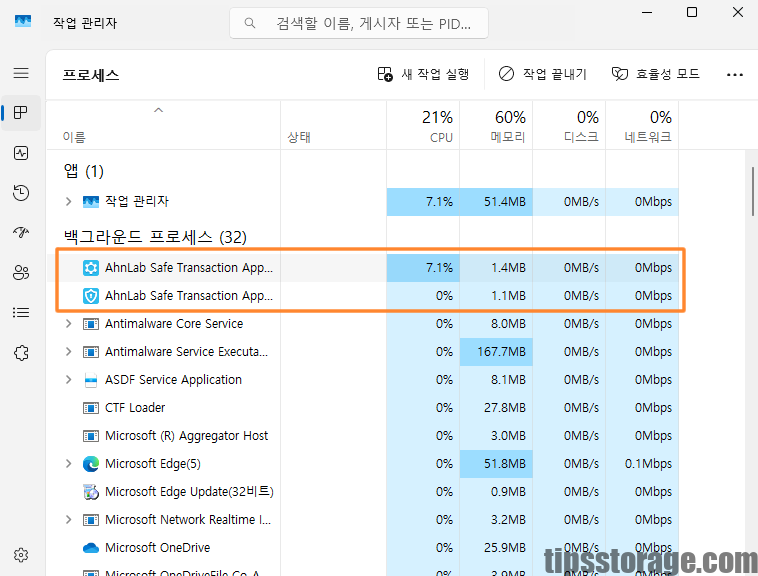Screen dimensions: 758x576
Task: Sort by the 이름 column header
Action: click(x=163, y=126)
